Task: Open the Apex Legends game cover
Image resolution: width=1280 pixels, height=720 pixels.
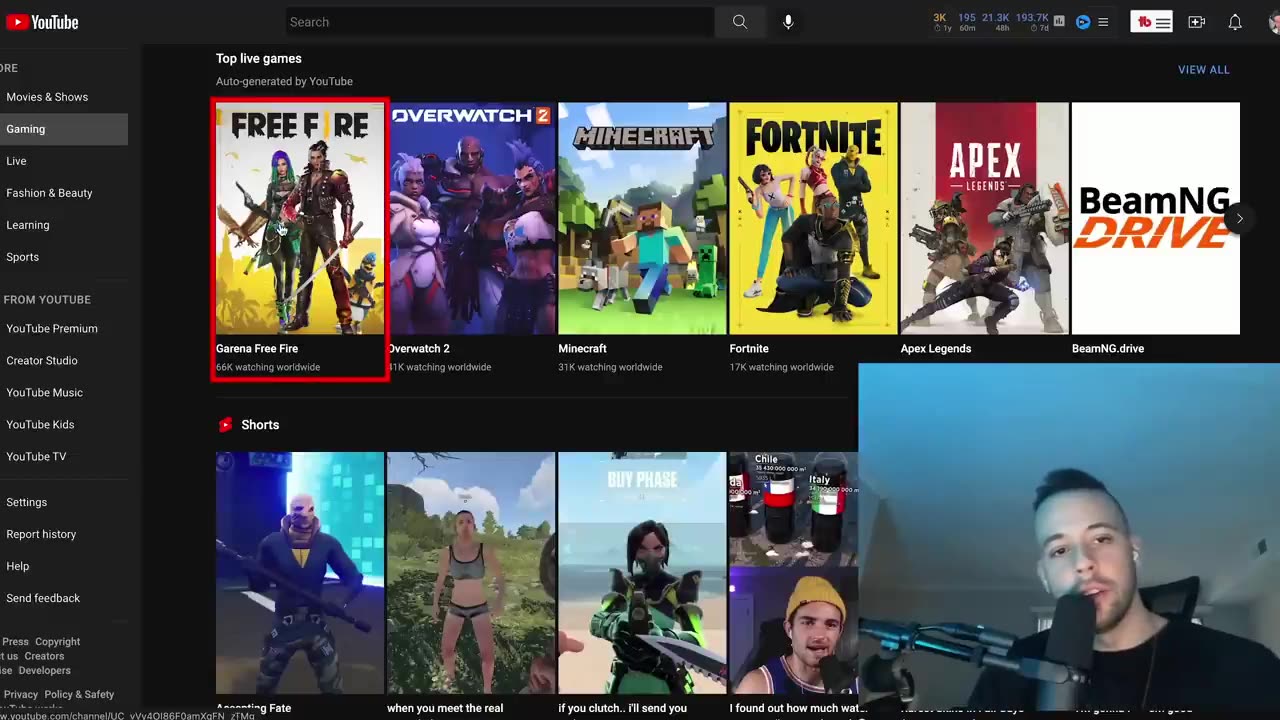Action: (x=984, y=218)
